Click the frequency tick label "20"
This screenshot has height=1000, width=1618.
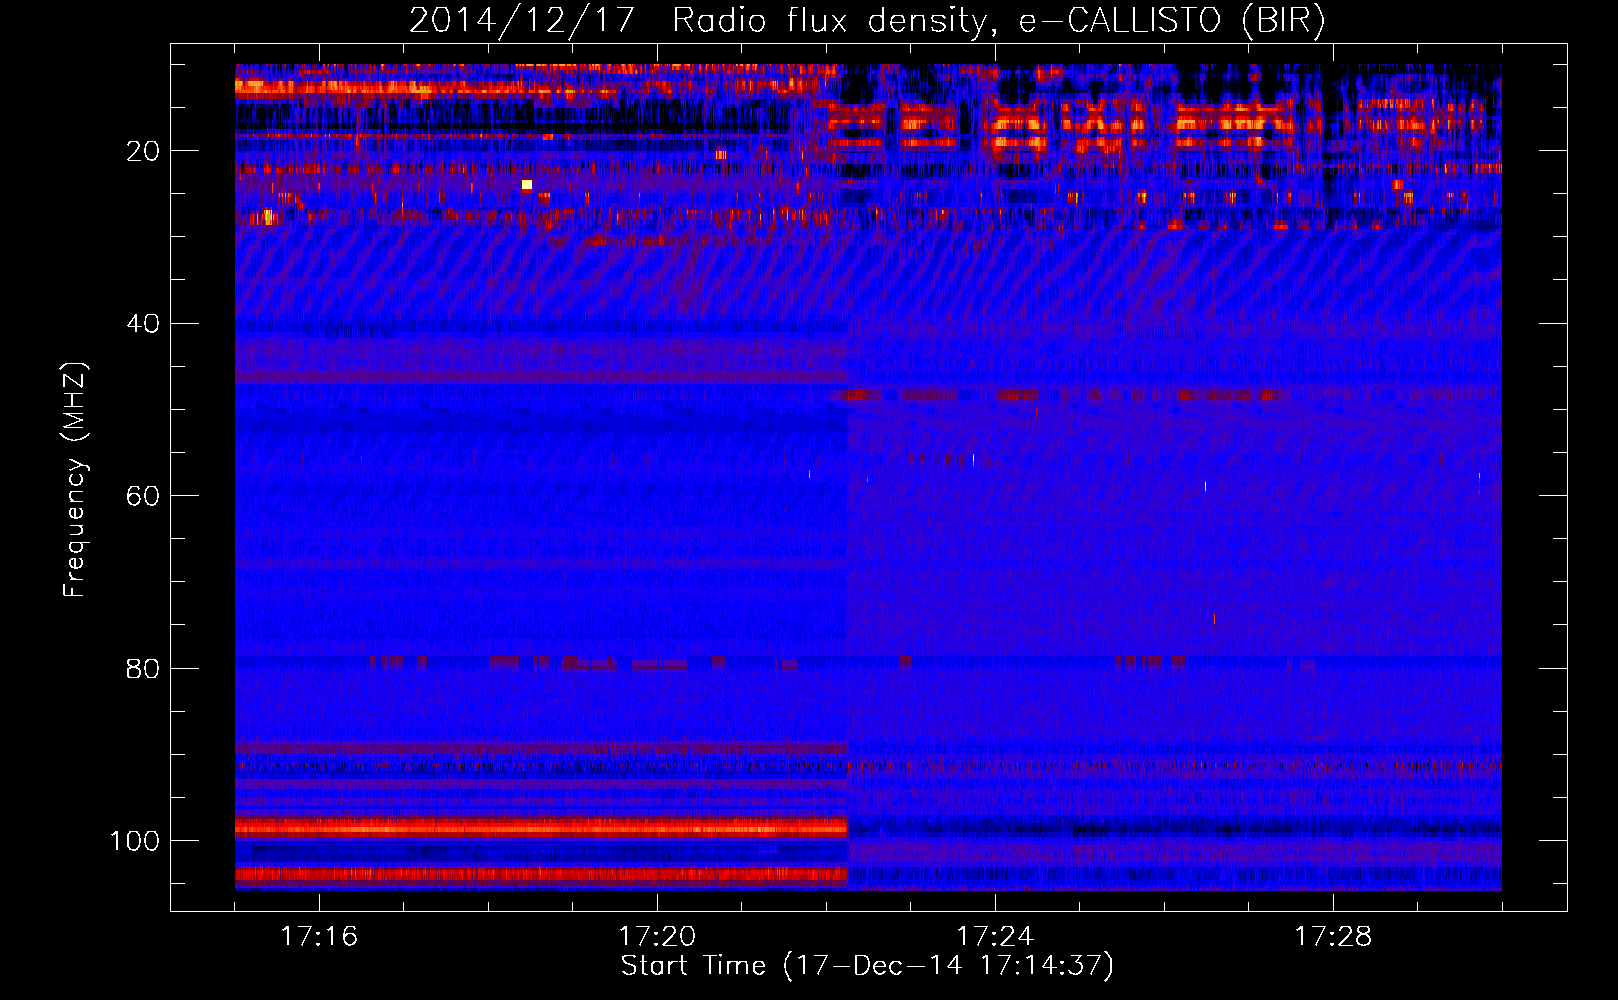coord(143,151)
